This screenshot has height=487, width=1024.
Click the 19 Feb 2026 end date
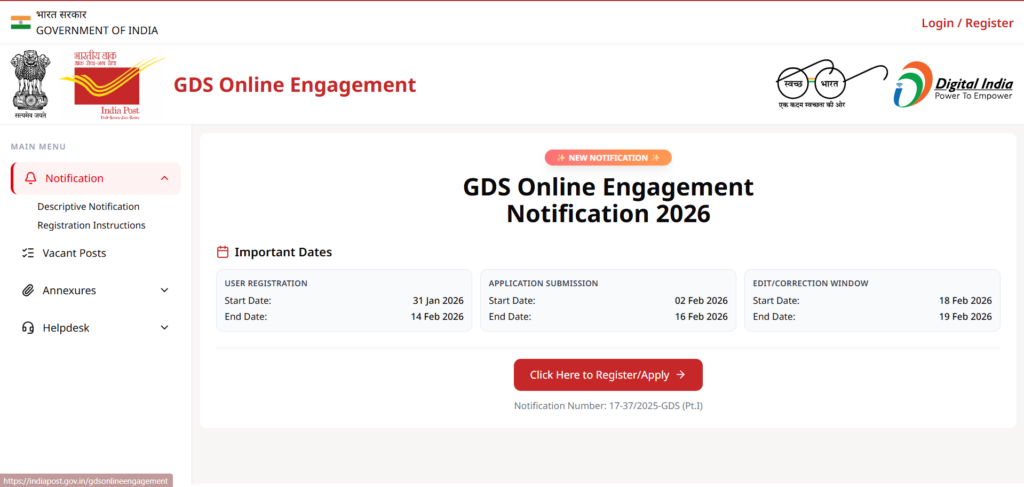[966, 317]
